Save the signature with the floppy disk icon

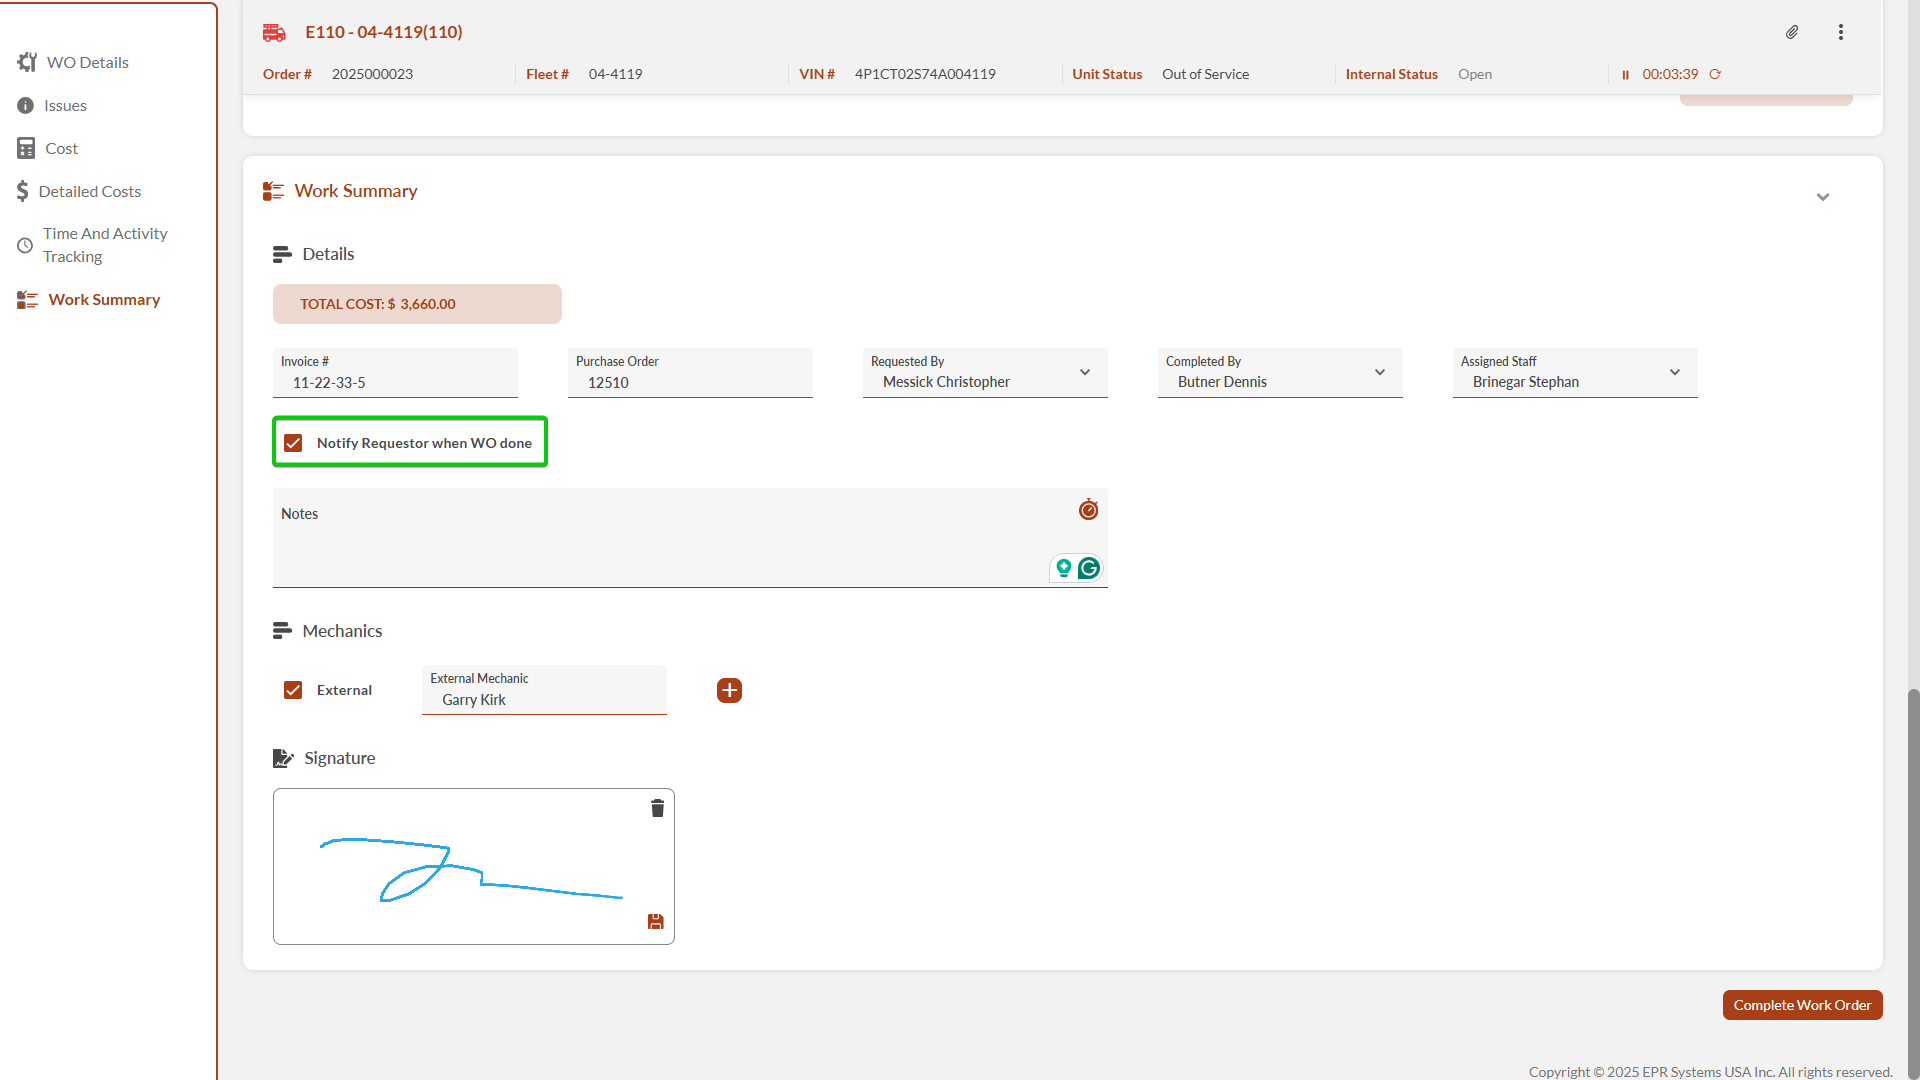coord(655,922)
